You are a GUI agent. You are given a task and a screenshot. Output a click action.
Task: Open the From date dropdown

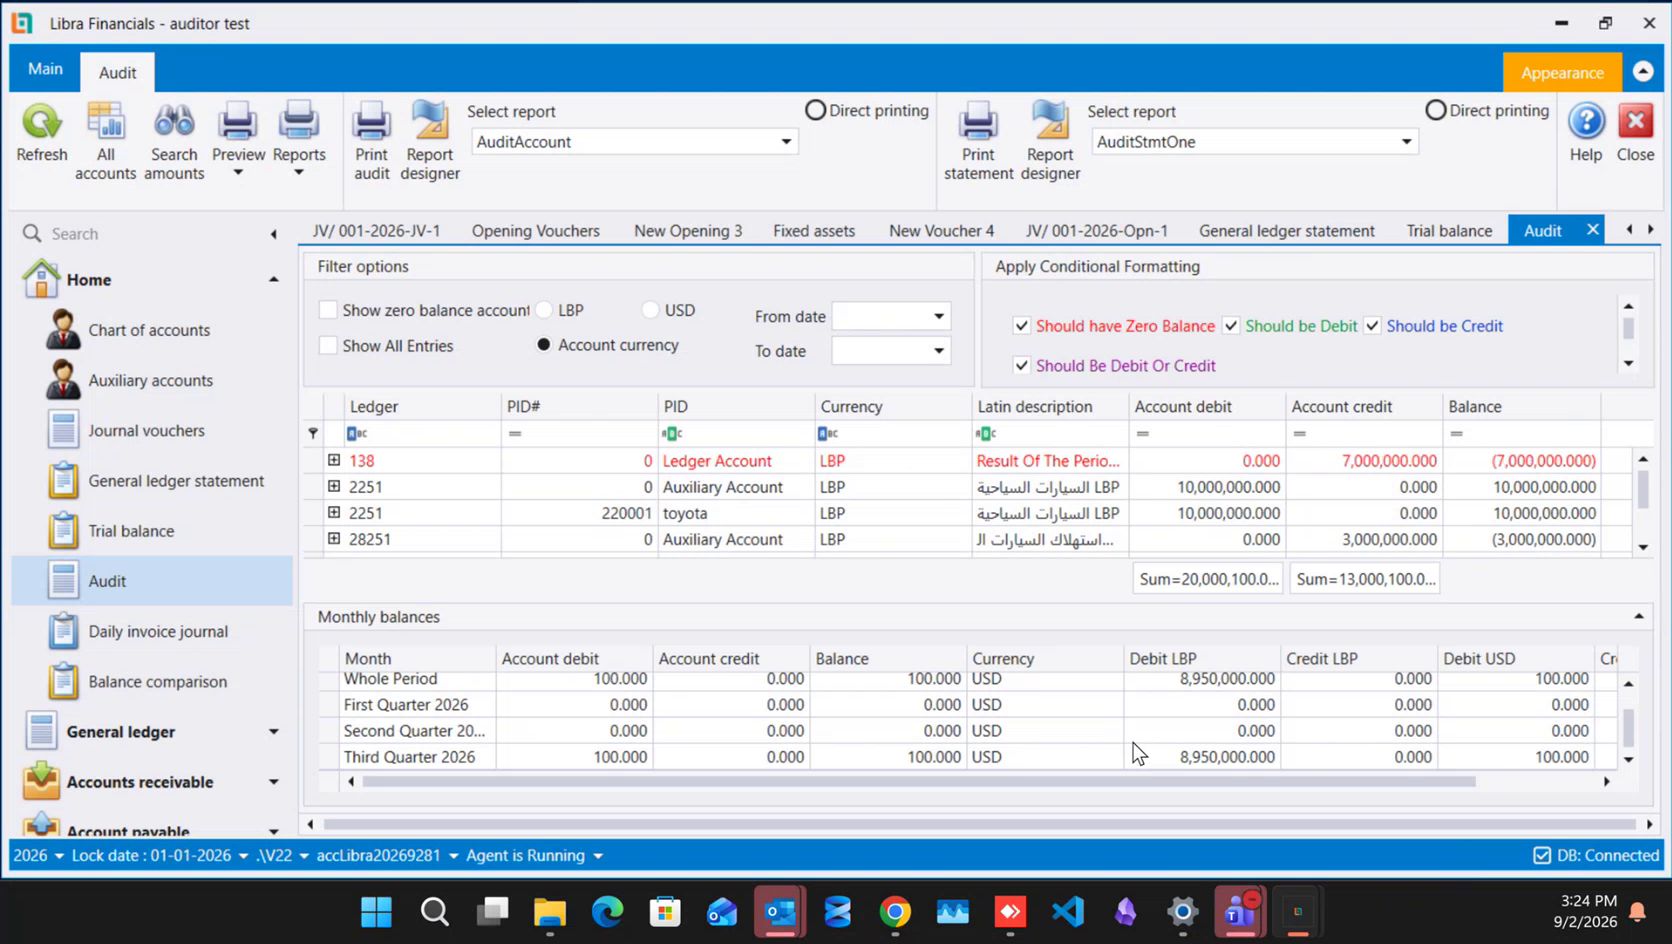tap(938, 317)
